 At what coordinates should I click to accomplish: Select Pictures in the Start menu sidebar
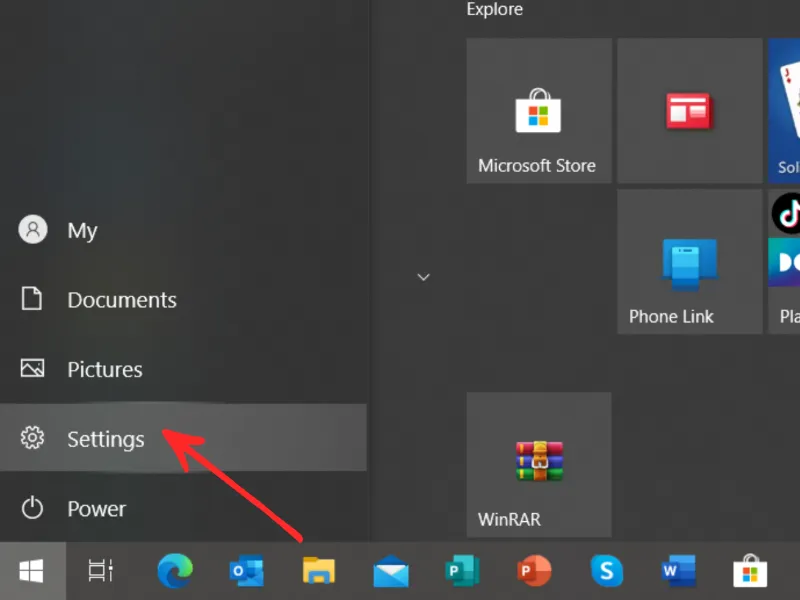[x=104, y=369]
